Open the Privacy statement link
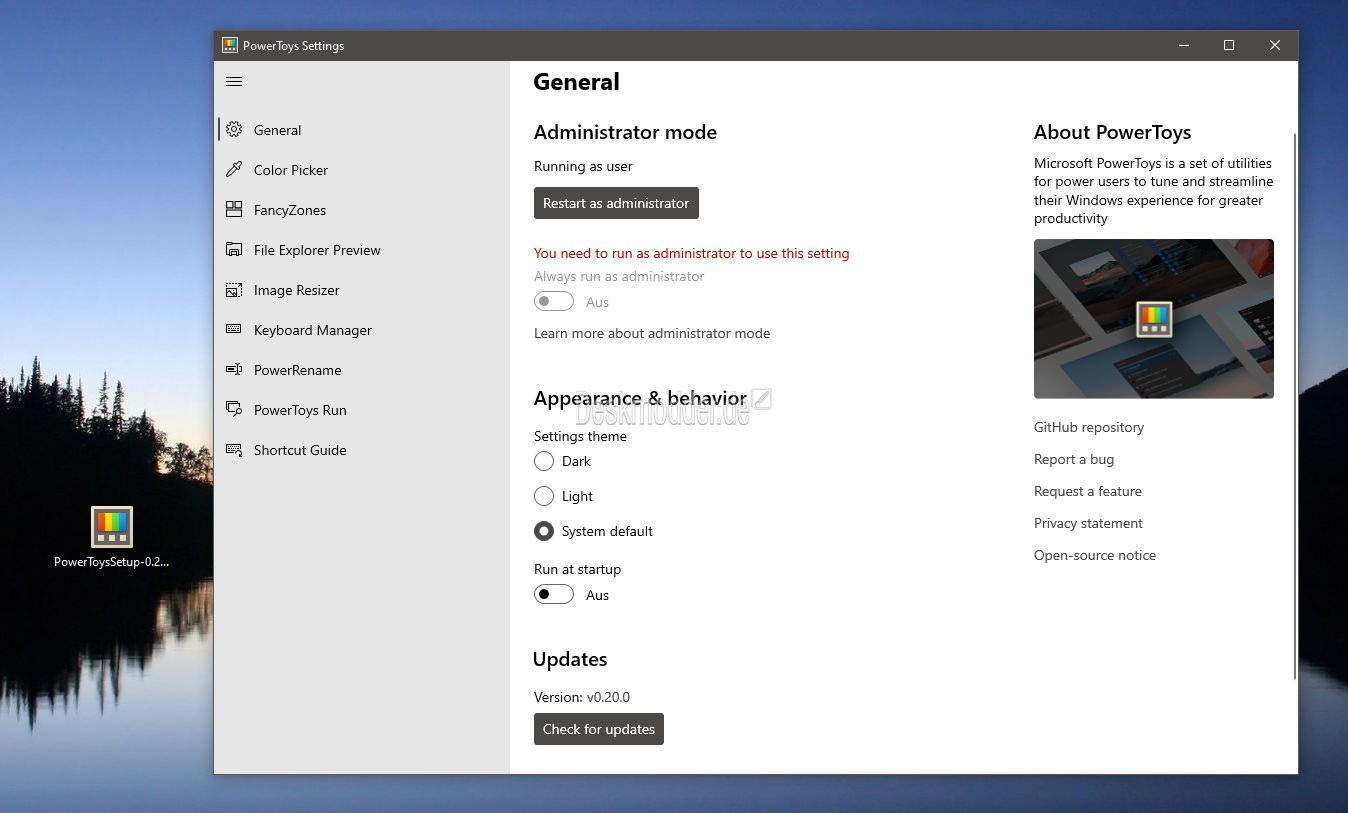Screen dimensions: 1348x813 coord(1088,523)
